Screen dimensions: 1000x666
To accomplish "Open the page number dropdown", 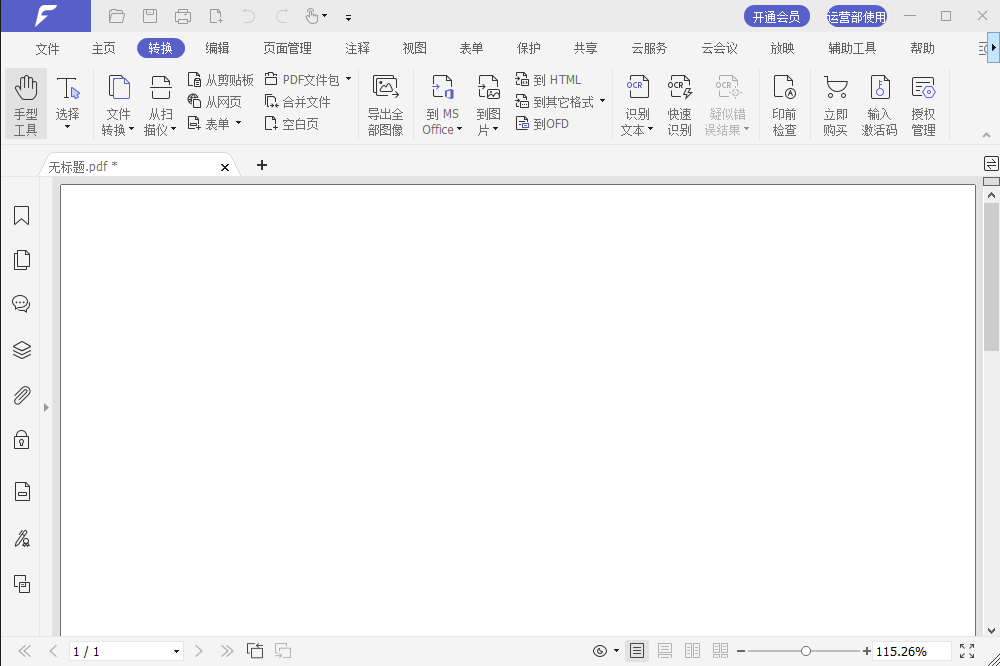I will click(176, 651).
